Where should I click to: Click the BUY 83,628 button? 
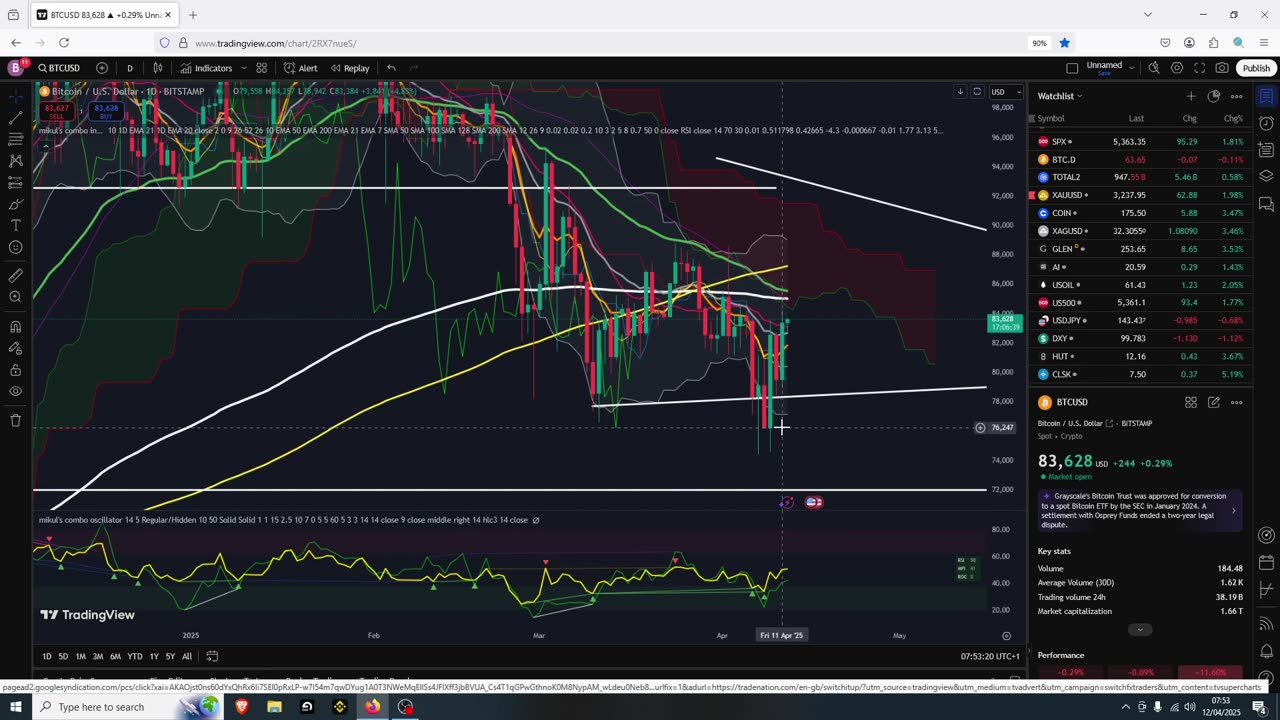(107, 110)
